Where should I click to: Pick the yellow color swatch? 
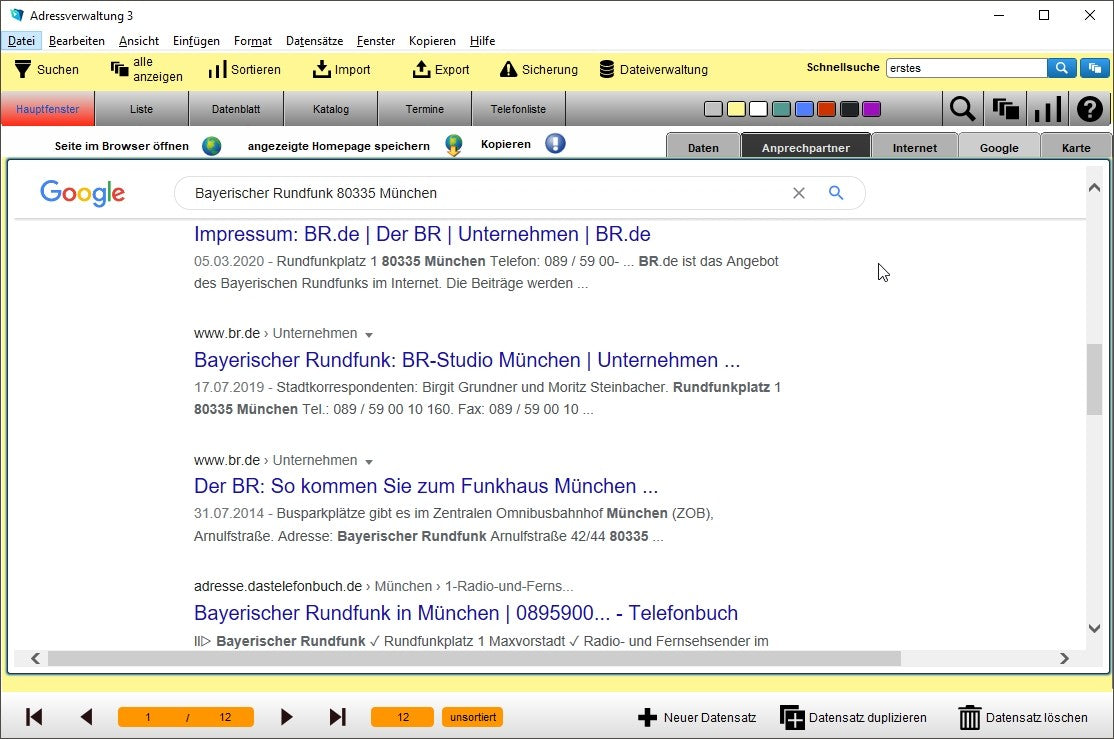pos(735,109)
